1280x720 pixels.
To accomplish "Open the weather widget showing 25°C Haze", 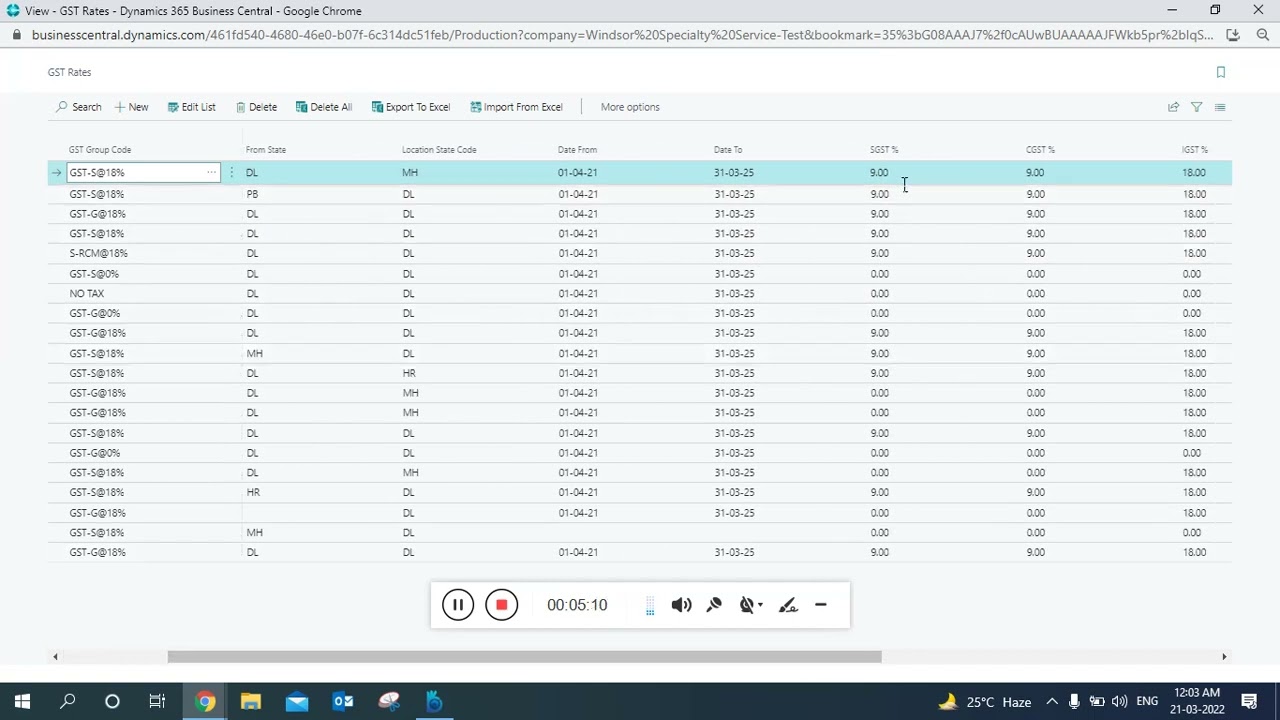I will (983, 701).
